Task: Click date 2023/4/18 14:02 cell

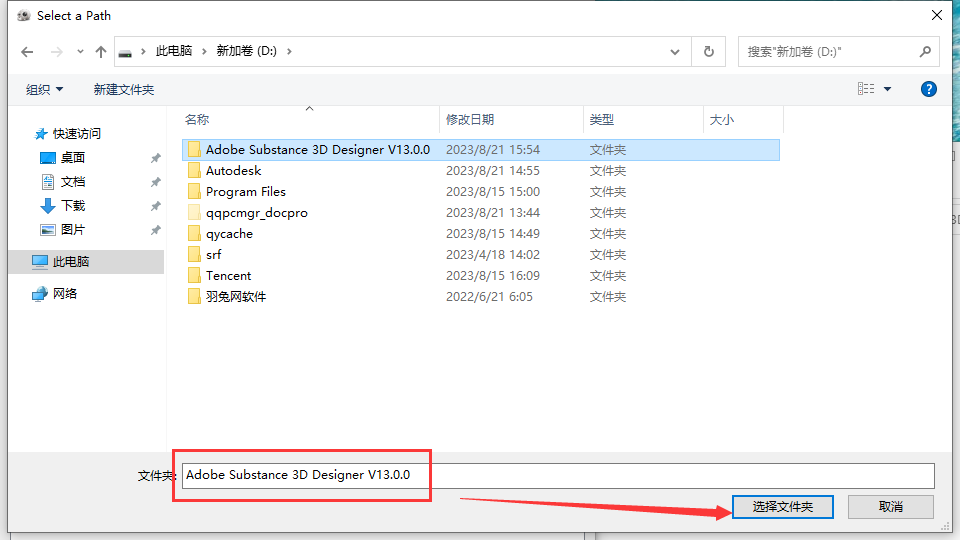Action: (493, 255)
